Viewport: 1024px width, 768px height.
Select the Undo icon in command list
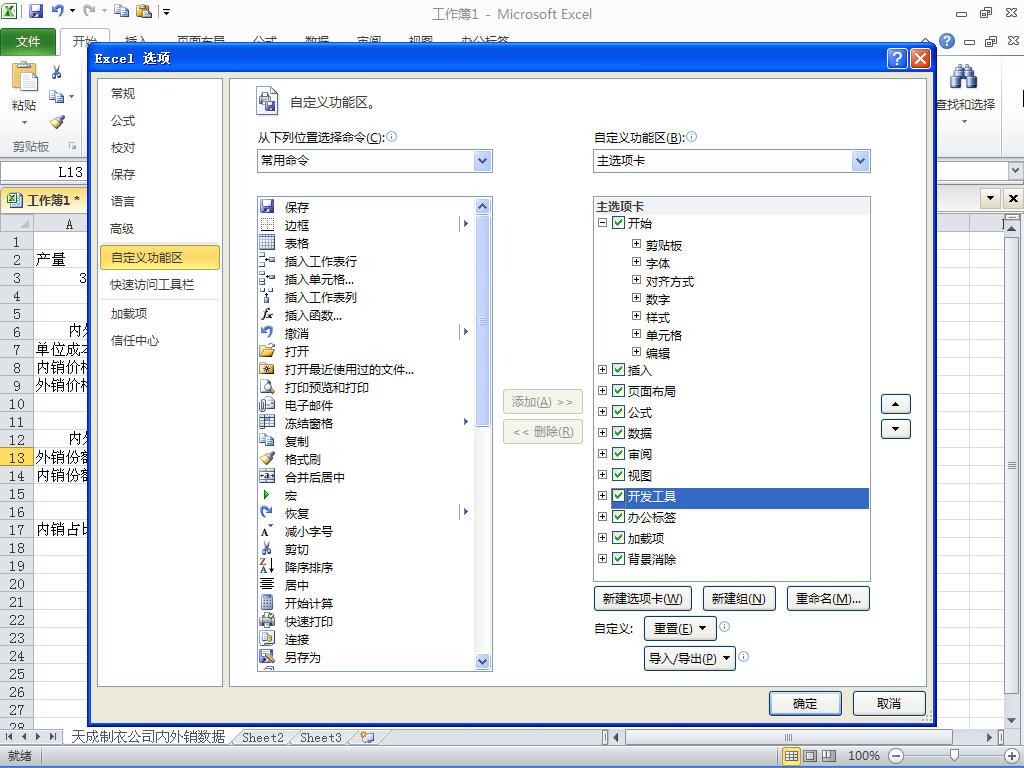click(267, 332)
